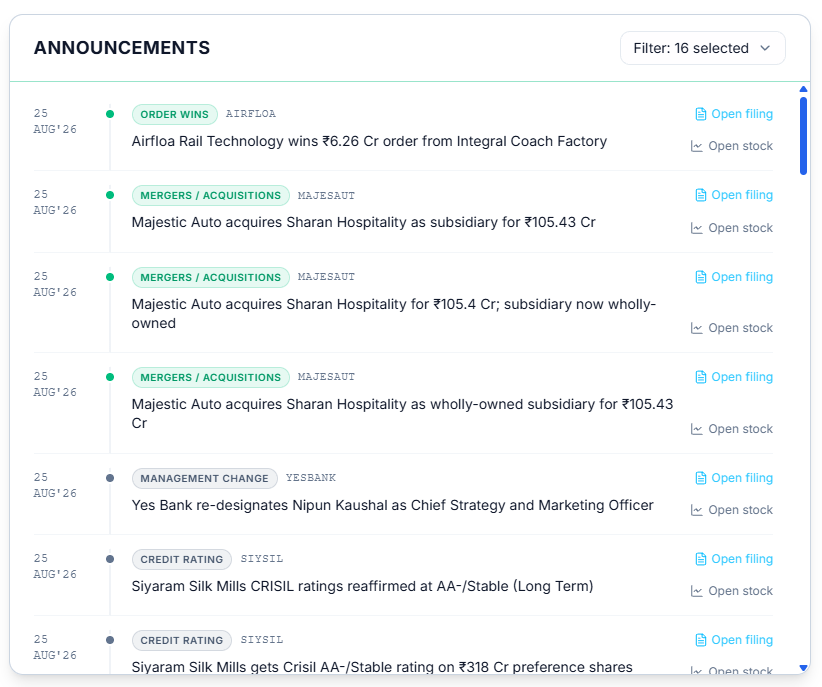This screenshot has height=687, width=822.
Task: Click the AIRFLOA ticker symbol
Action: (x=251, y=114)
